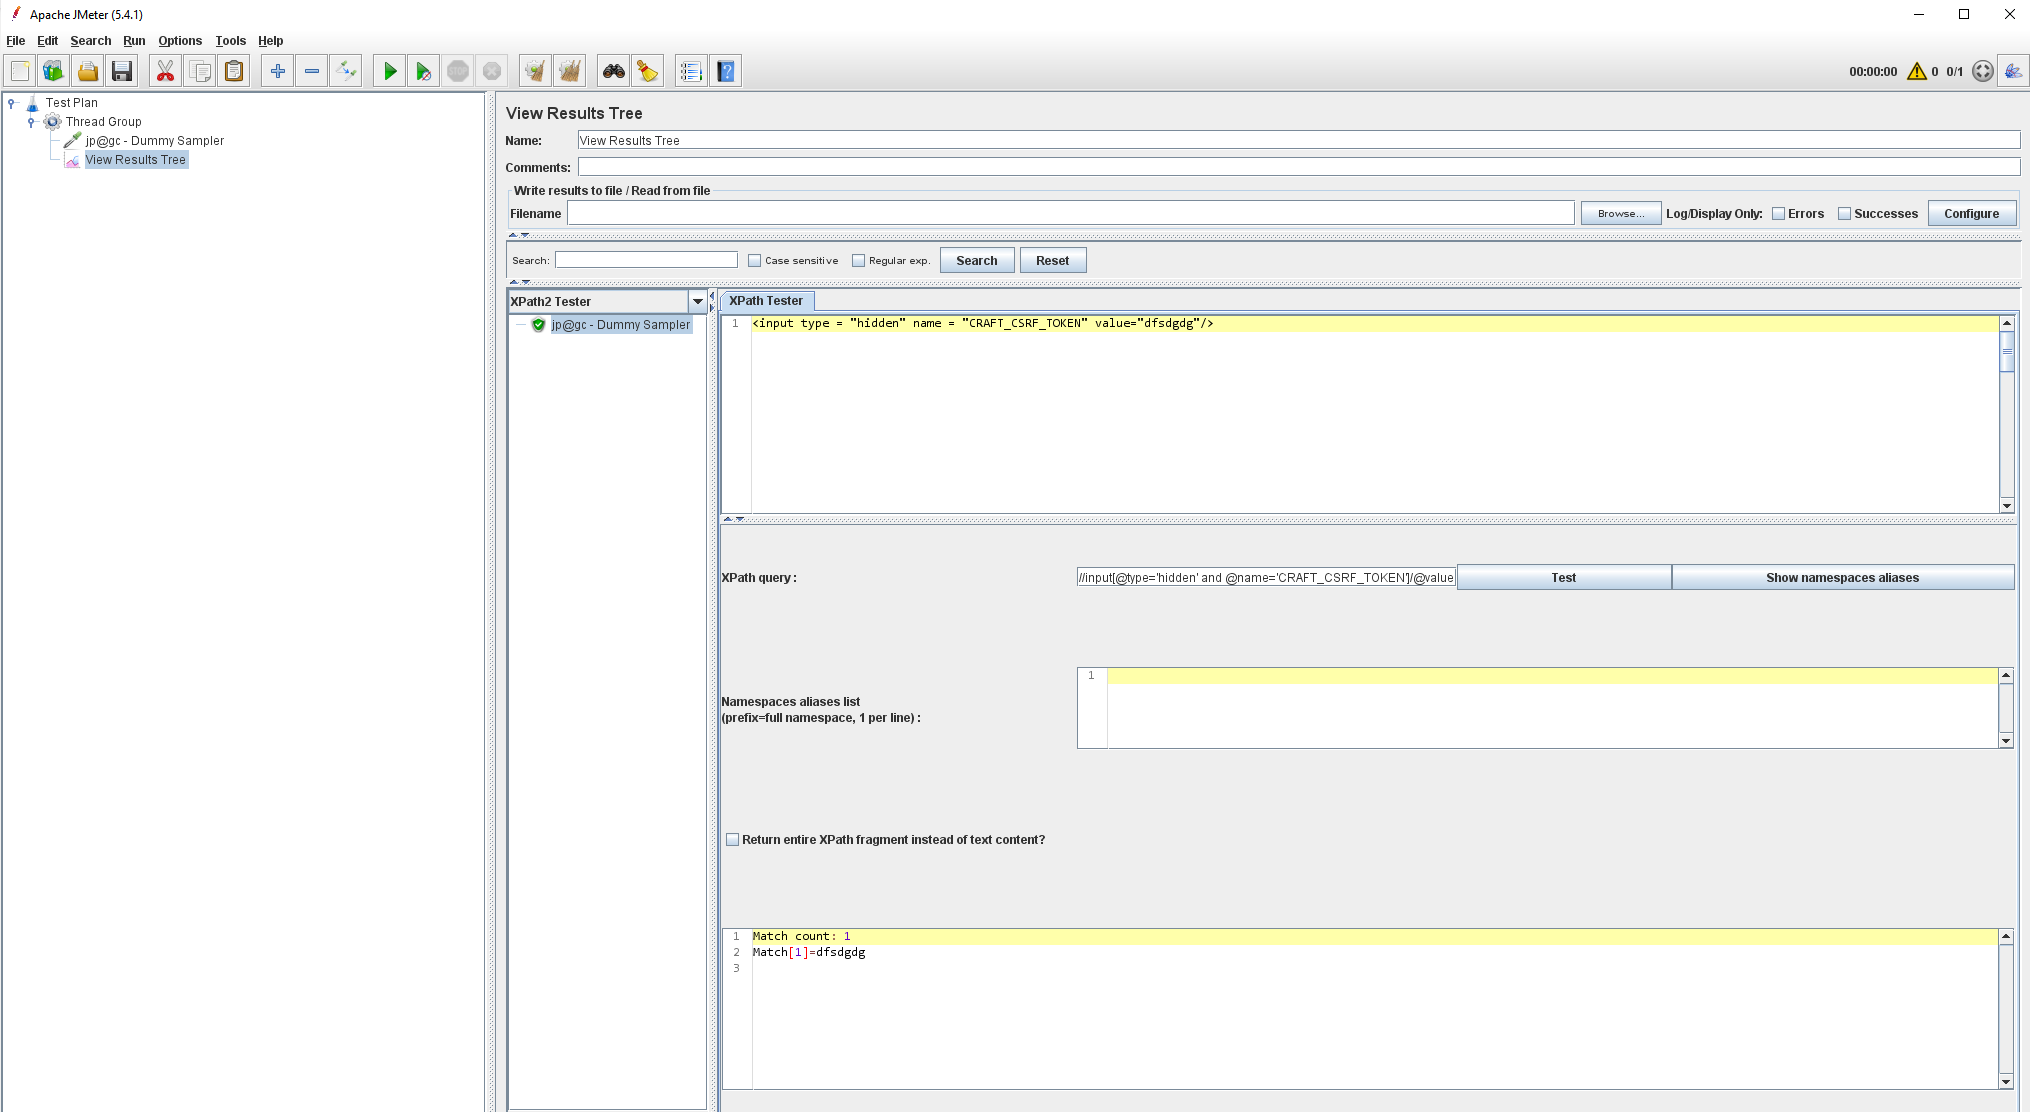Screen dimensions: 2030x1112
Task: Check Return entire XPath fragment option
Action: (x=733, y=840)
